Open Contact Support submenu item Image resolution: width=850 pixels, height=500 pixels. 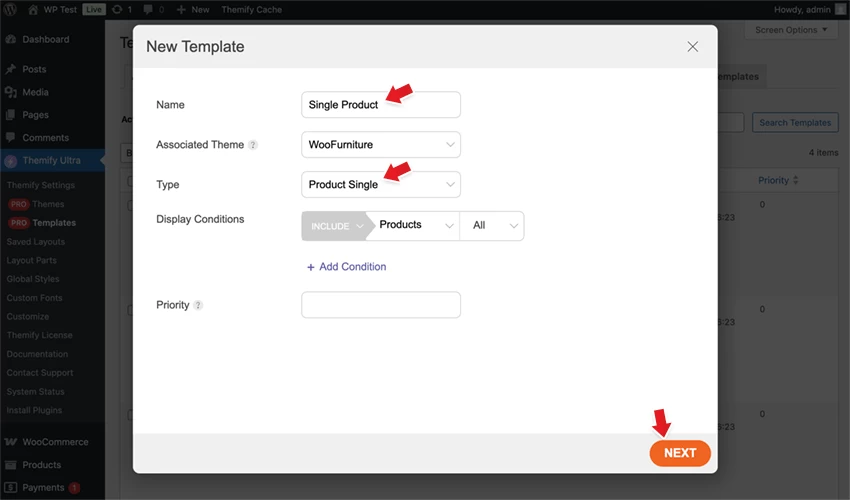pos(40,373)
